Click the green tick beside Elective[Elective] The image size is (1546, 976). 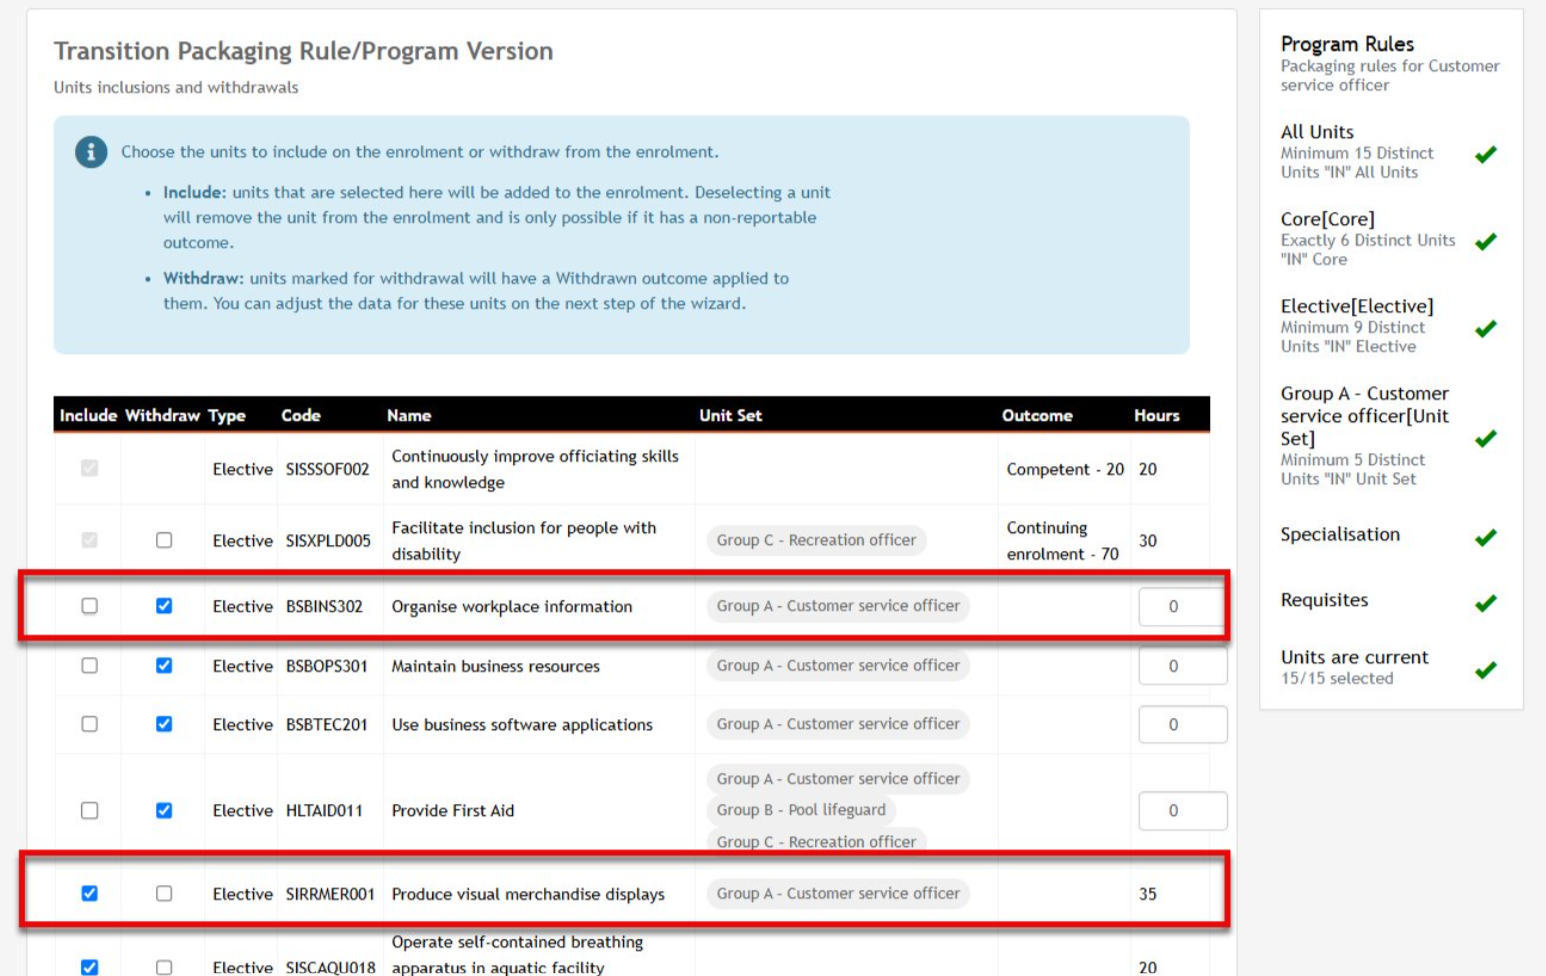1486,328
